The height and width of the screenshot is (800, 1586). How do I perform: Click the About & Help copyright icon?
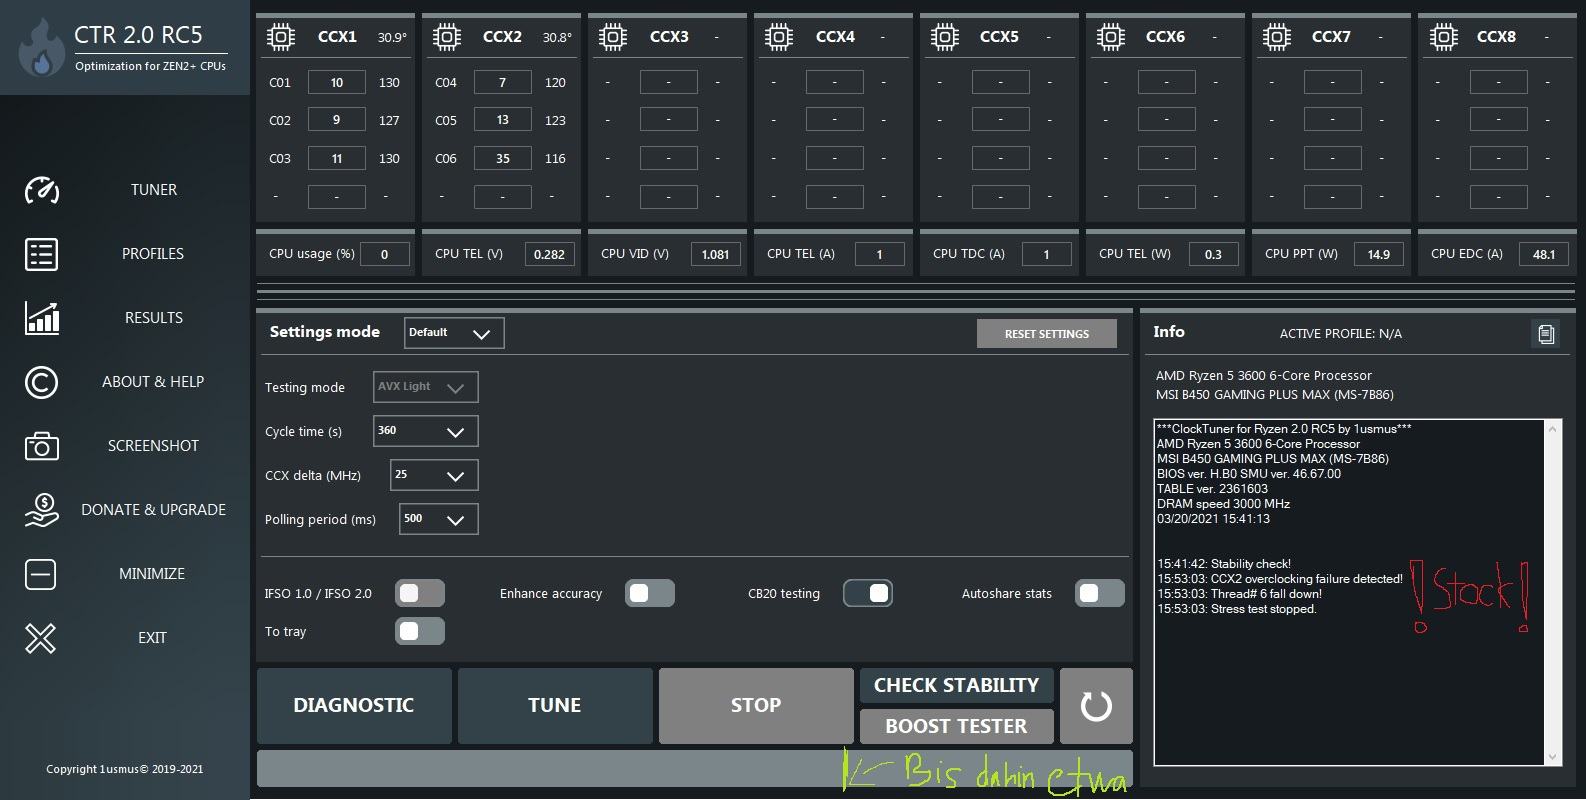coord(41,382)
